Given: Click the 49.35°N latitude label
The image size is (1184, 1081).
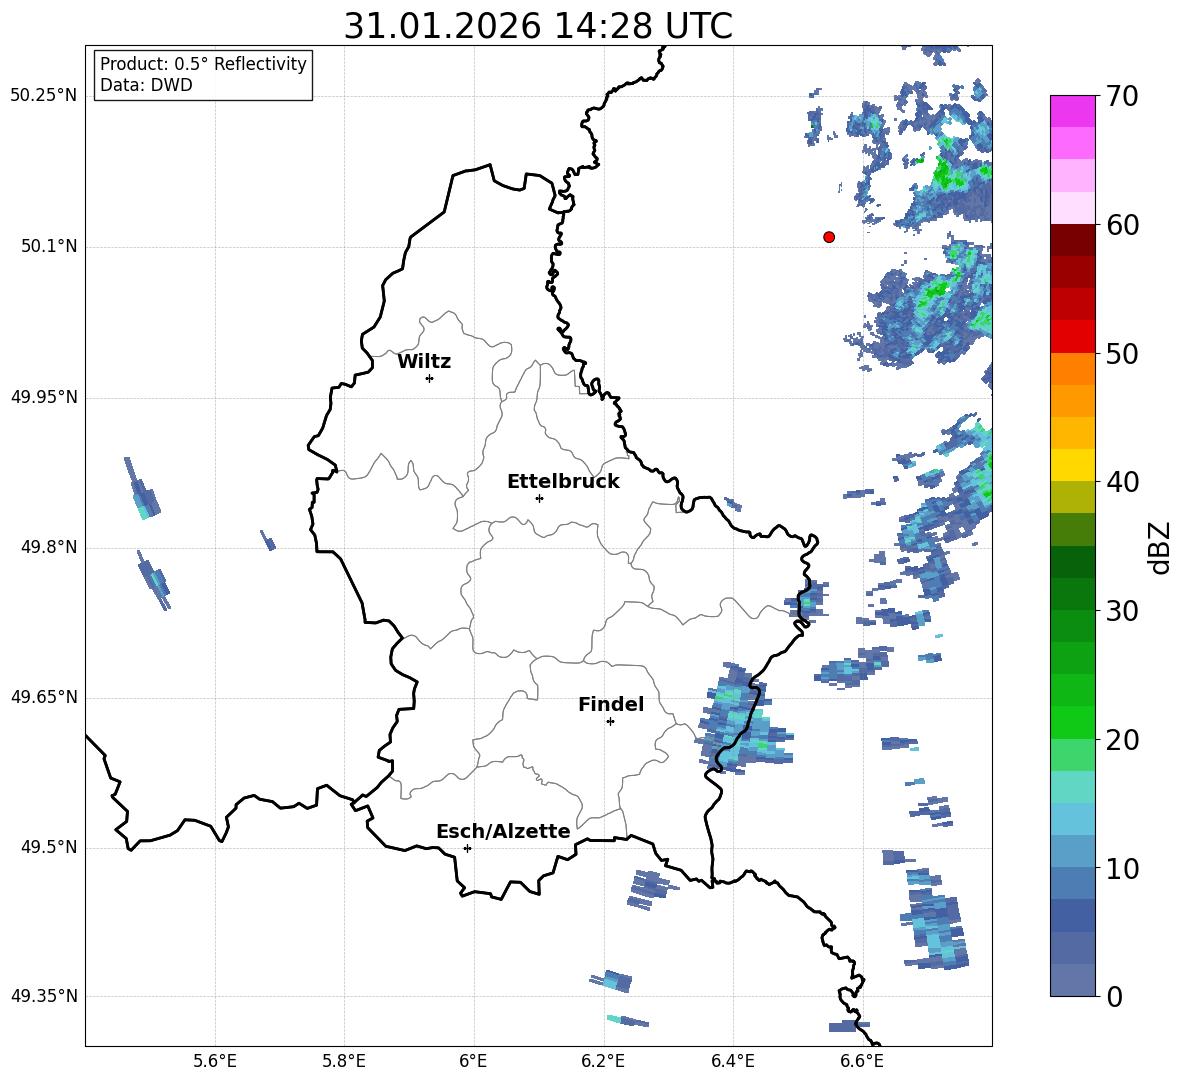Looking at the screenshot, I should pos(44,996).
